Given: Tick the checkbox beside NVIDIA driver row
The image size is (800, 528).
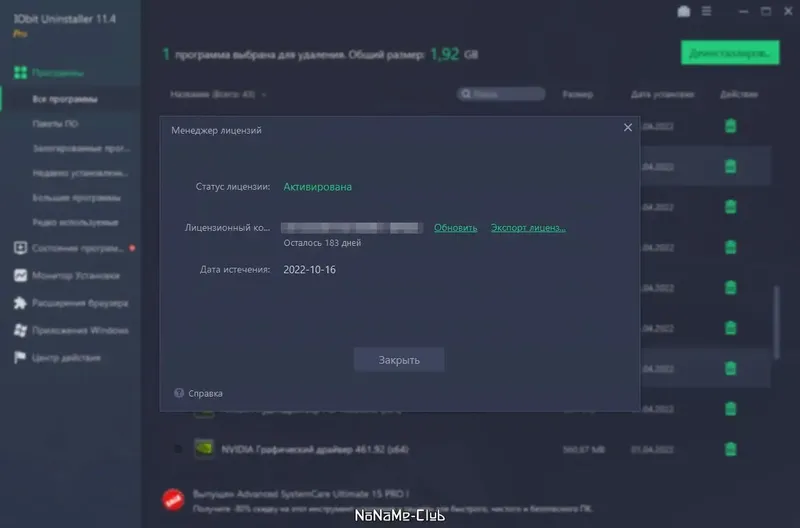Looking at the screenshot, I should click(x=178, y=449).
